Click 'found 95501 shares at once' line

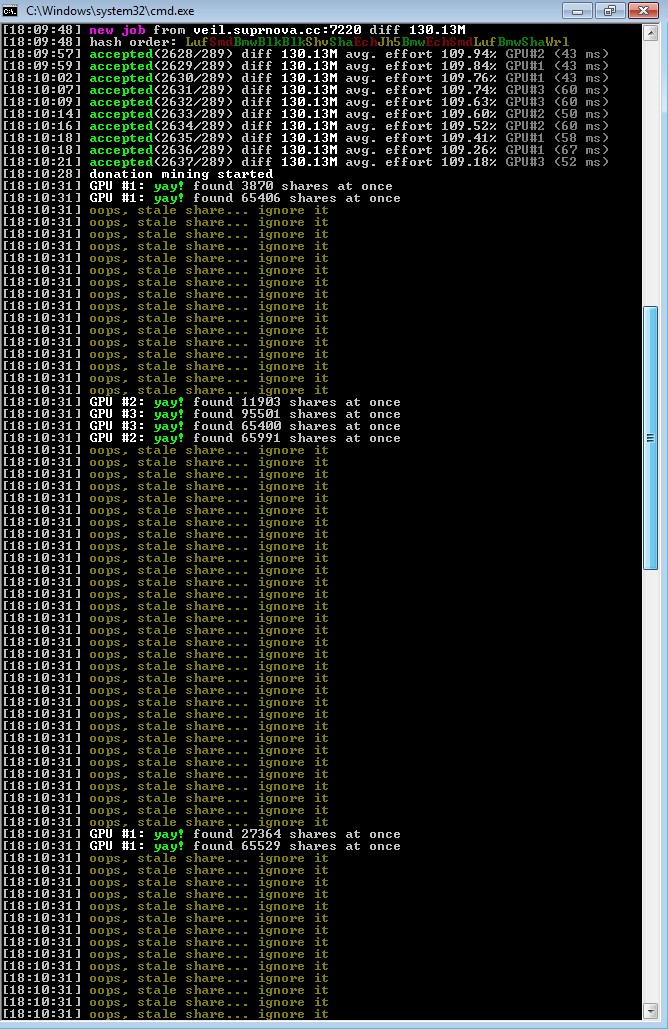tap(201, 414)
